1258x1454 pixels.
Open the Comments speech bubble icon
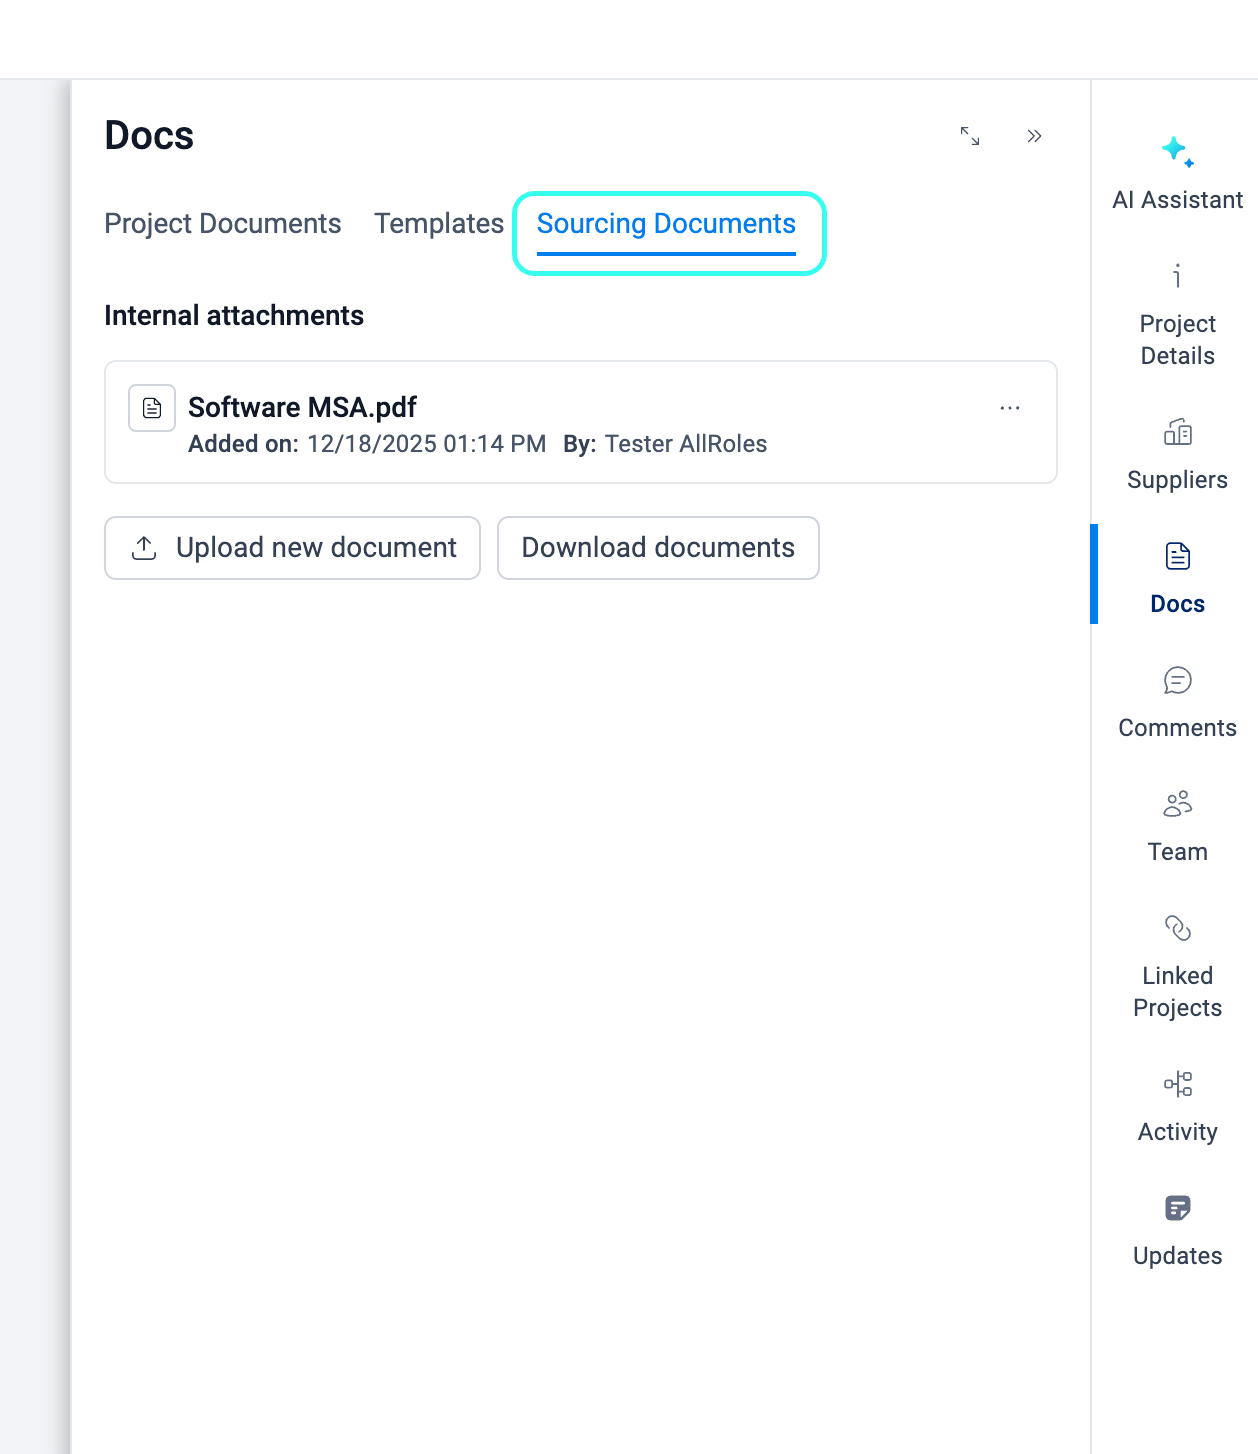coord(1177,680)
